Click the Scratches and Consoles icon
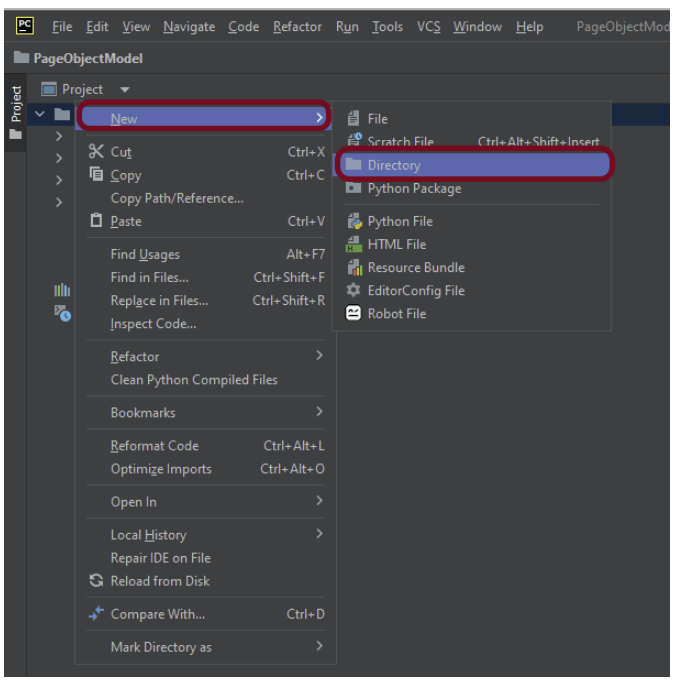The height and width of the screenshot is (685, 675). [62, 313]
